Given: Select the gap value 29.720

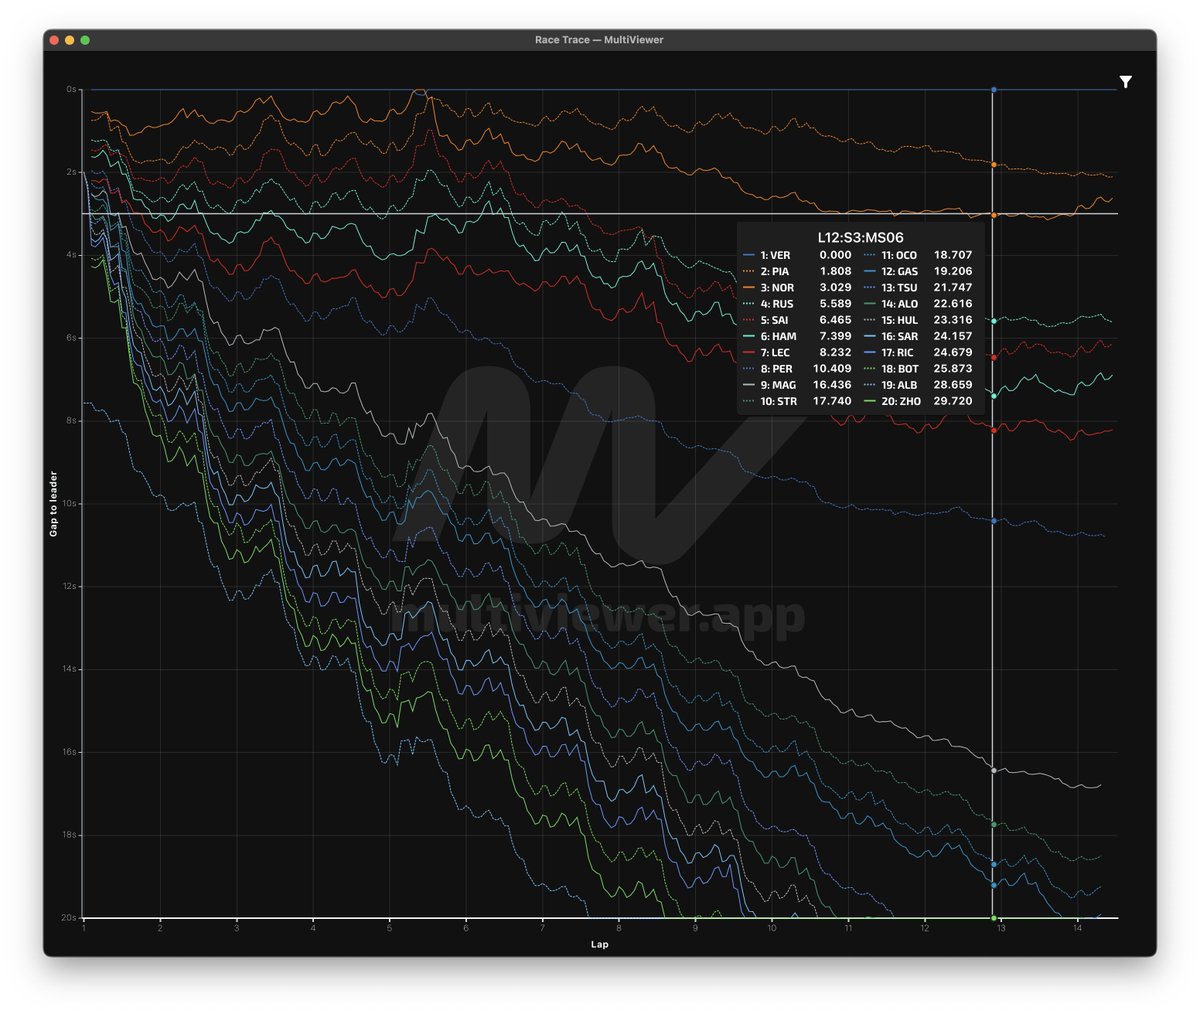Looking at the screenshot, I should (x=953, y=401).
